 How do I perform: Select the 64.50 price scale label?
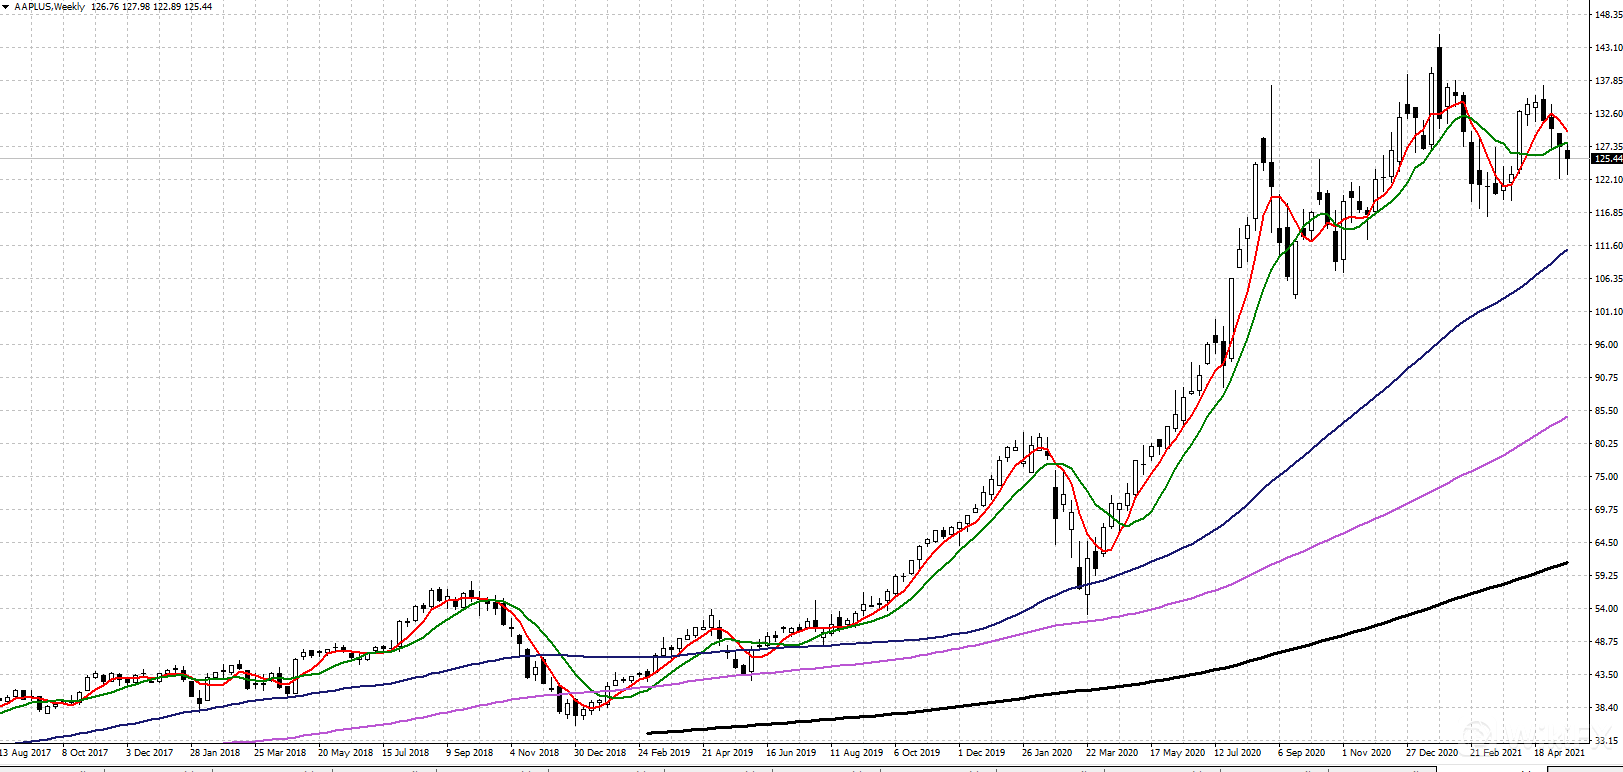click(1608, 543)
